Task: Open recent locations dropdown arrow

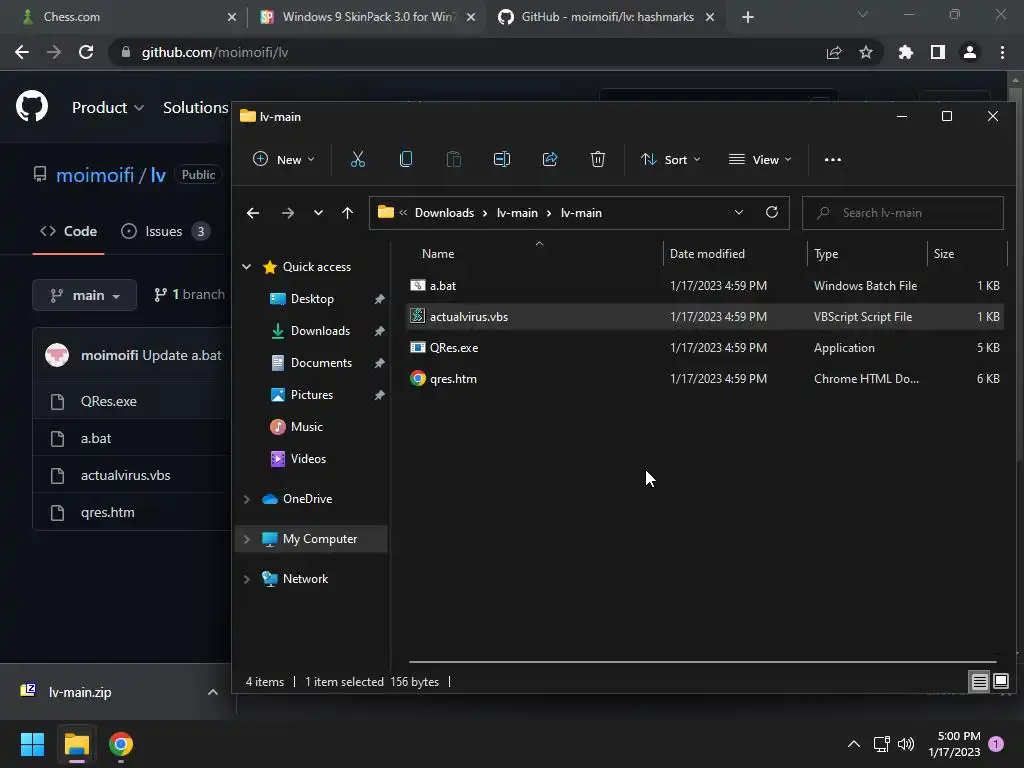Action: pos(318,213)
